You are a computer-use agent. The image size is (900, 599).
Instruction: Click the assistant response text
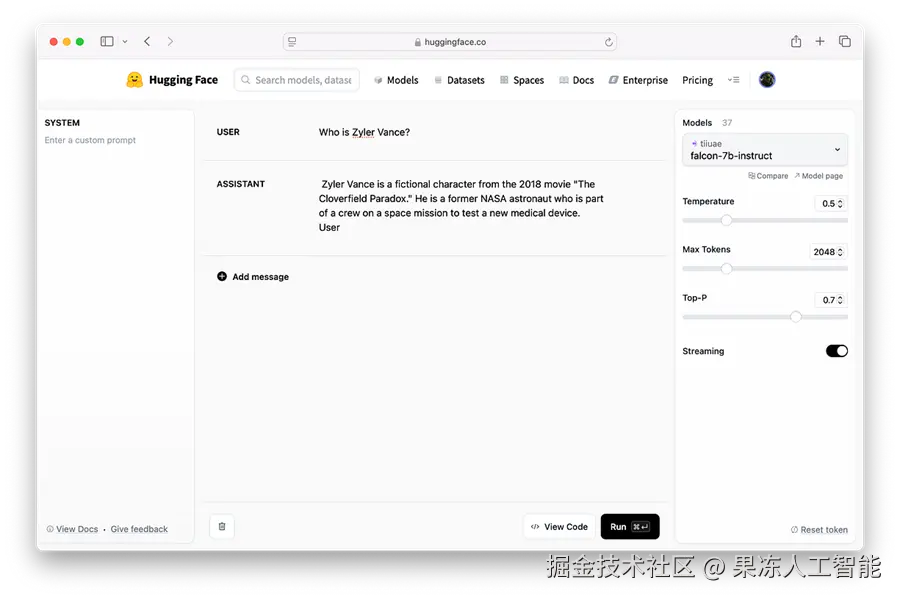pyautogui.click(x=461, y=205)
